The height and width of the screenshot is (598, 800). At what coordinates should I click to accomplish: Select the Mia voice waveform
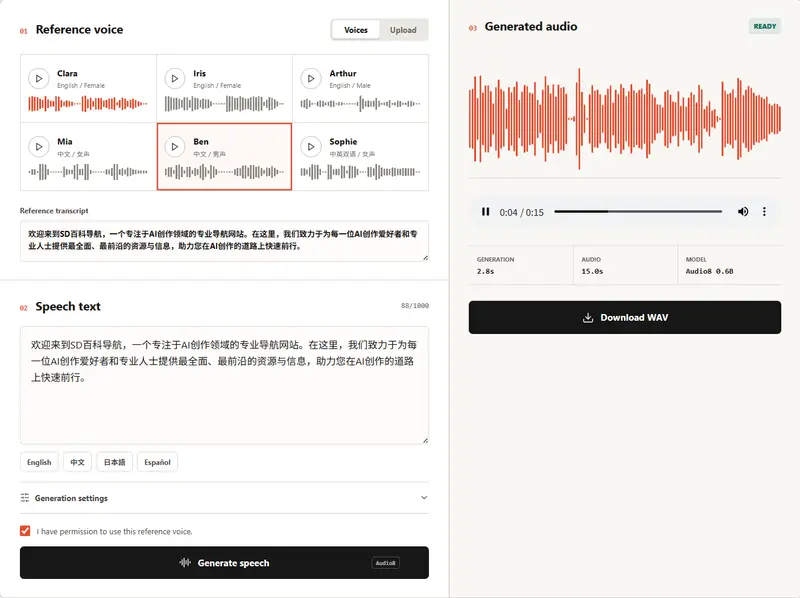coord(88,172)
